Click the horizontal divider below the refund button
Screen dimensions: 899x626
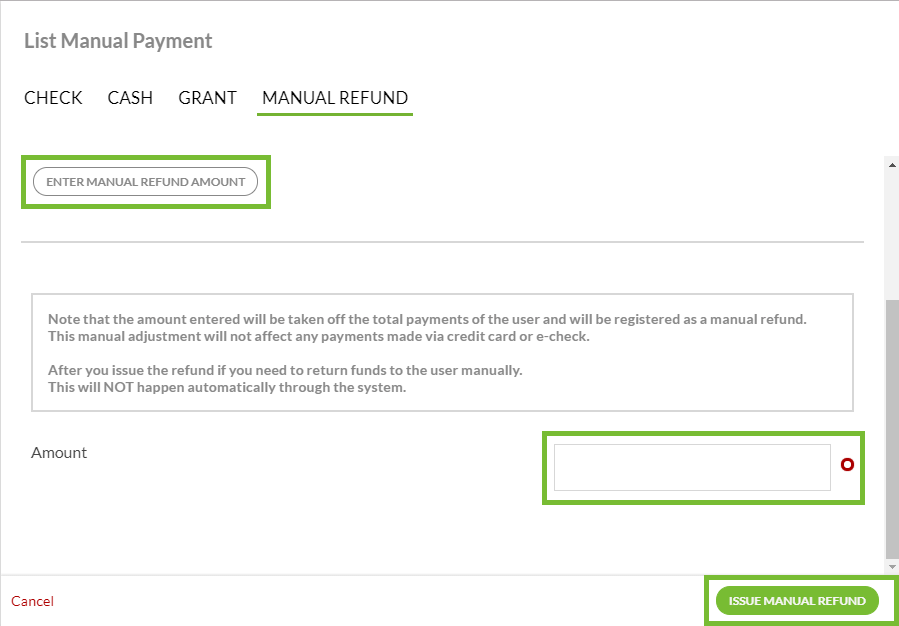coord(442,242)
